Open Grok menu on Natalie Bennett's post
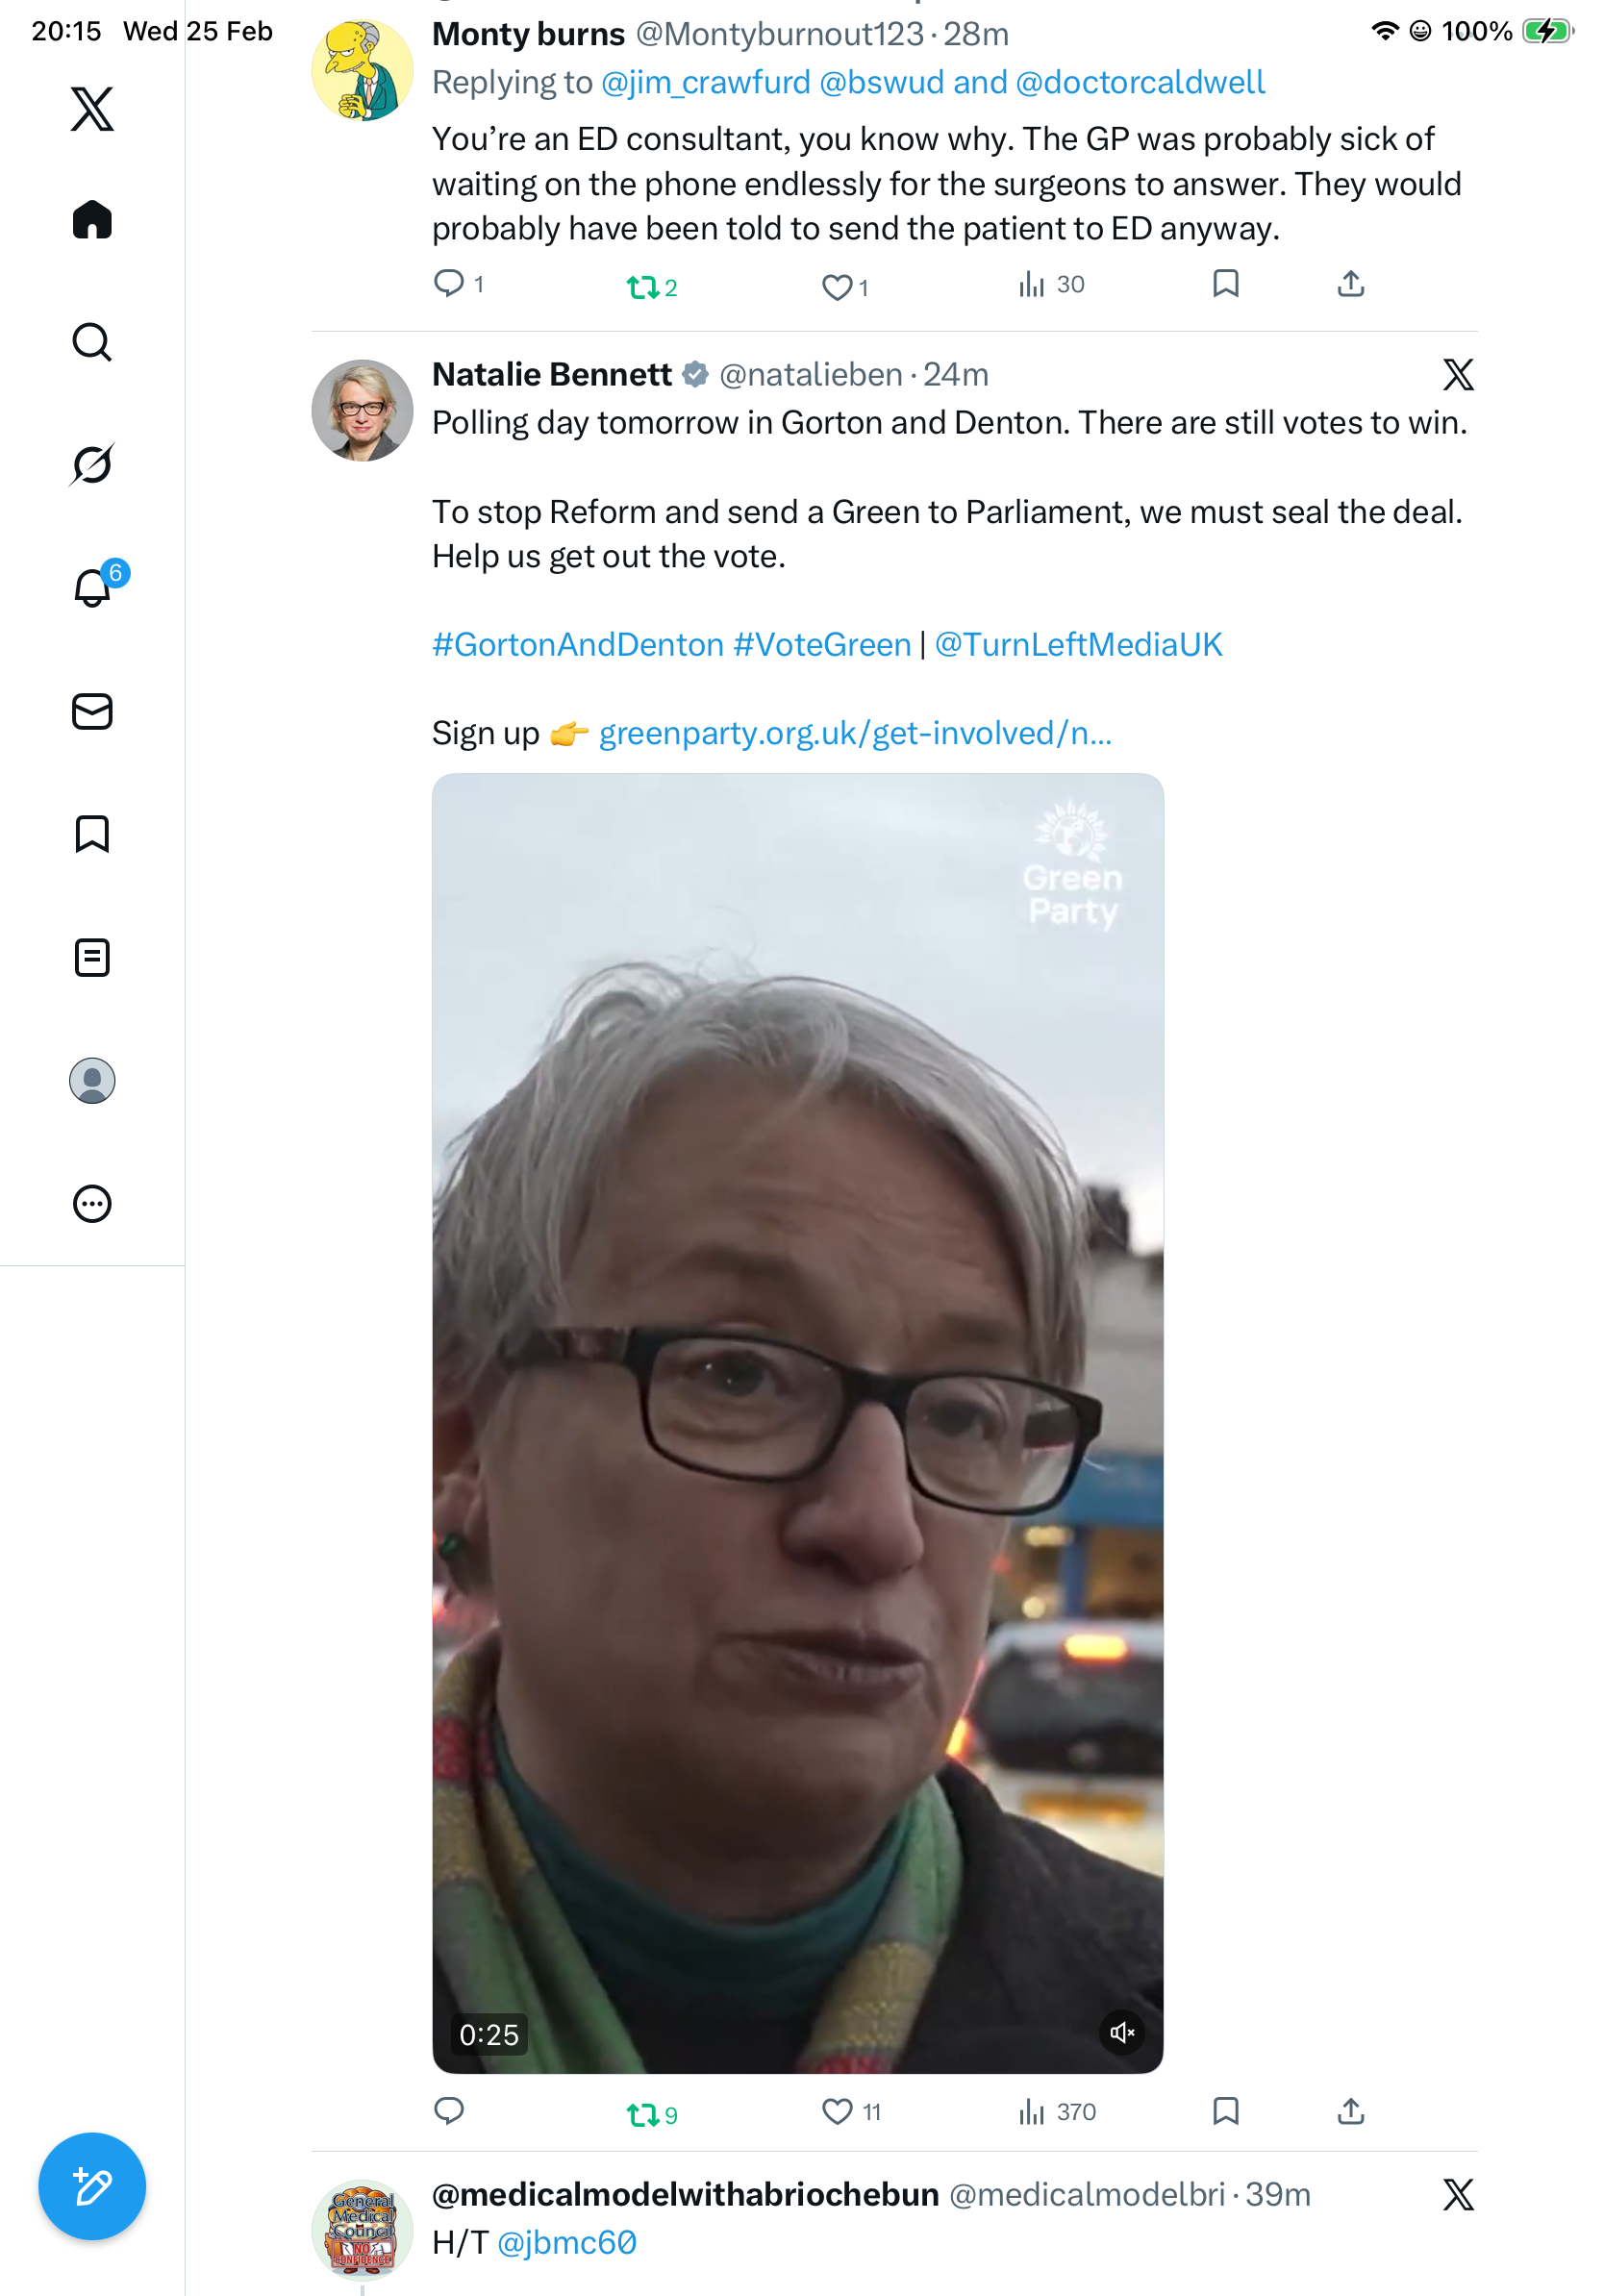 tap(1458, 375)
